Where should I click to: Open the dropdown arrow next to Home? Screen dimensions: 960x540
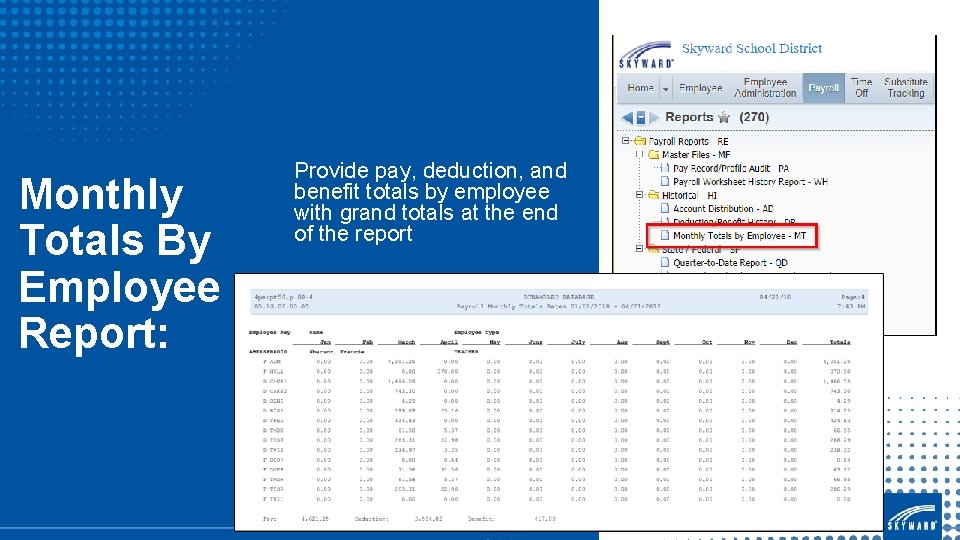[x=666, y=89]
